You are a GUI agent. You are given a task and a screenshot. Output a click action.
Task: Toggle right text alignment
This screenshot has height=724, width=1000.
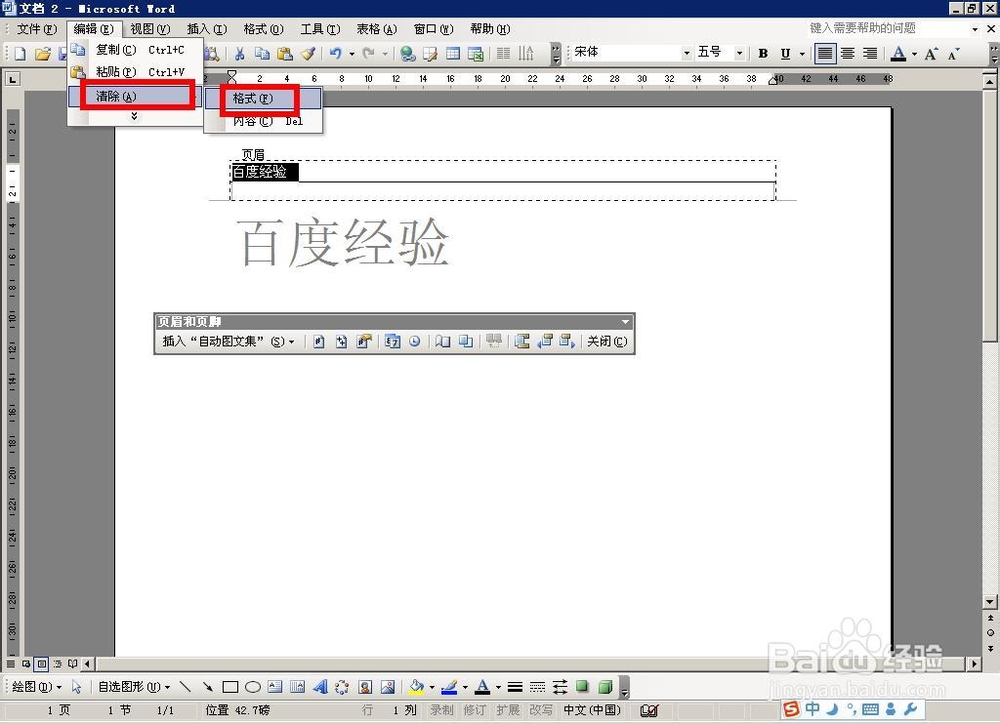point(870,54)
